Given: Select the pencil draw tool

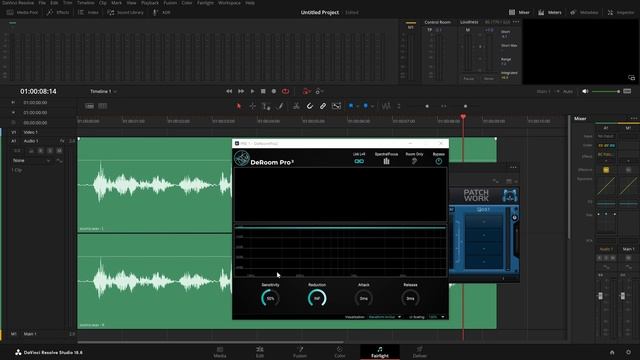Looking at the screenshot, I should [280, 106].
